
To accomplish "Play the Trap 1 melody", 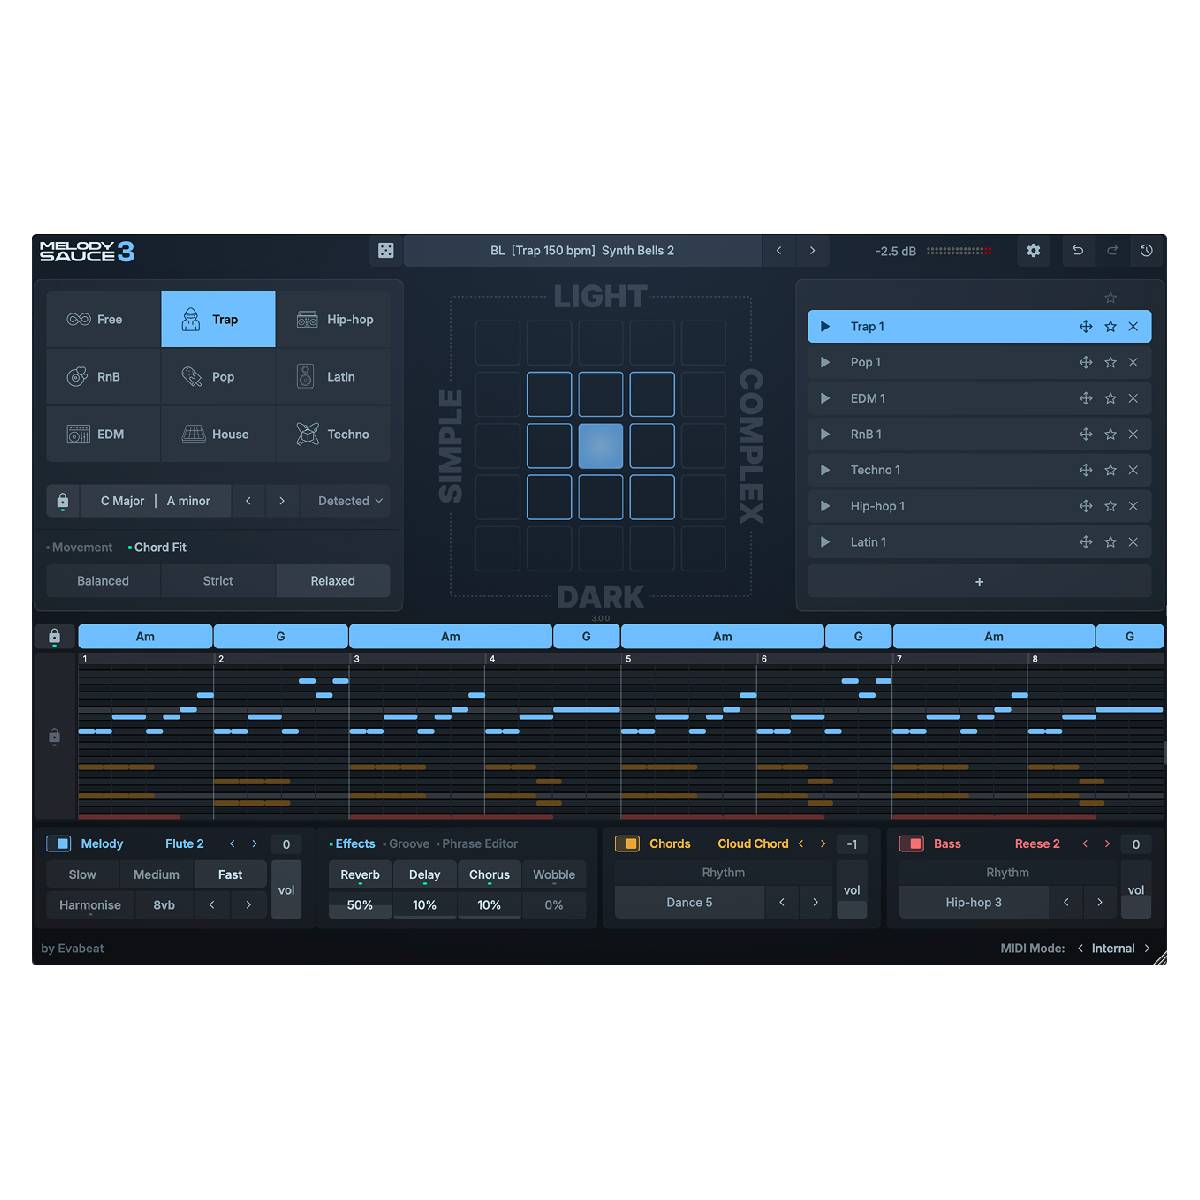I will 825,326.
